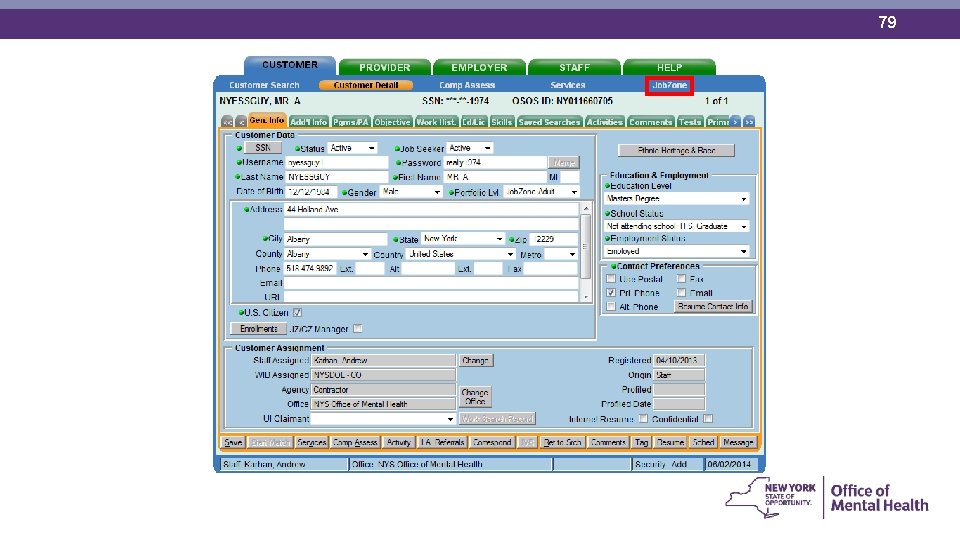
Task: Toggle Confidential checkbox
Action: click(x=708, y=419)
